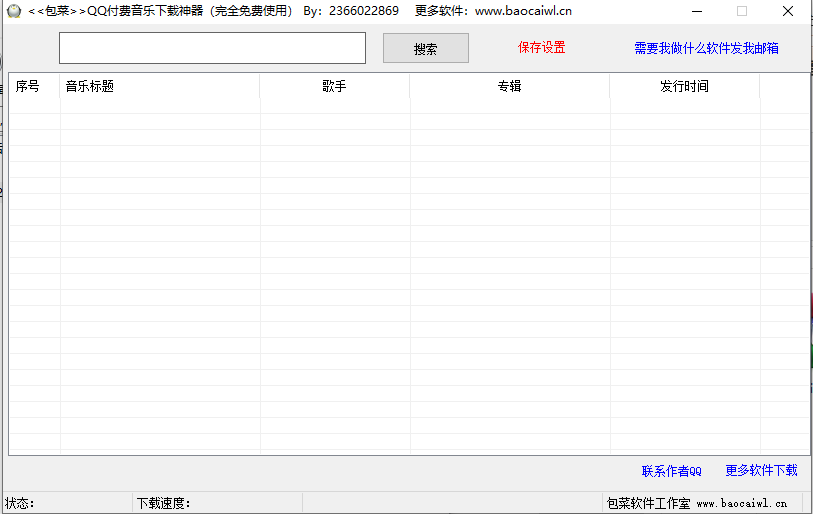The width and height of the screenshot is (813, 514).
Task: Sort by 序号 column header
Action: click(28, 87)
